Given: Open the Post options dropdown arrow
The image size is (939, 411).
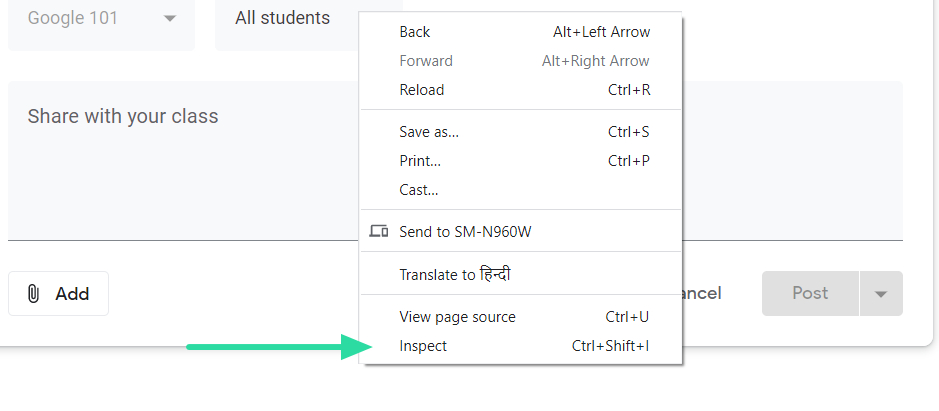Looking at the screenshot, I should tap(881, 294).
